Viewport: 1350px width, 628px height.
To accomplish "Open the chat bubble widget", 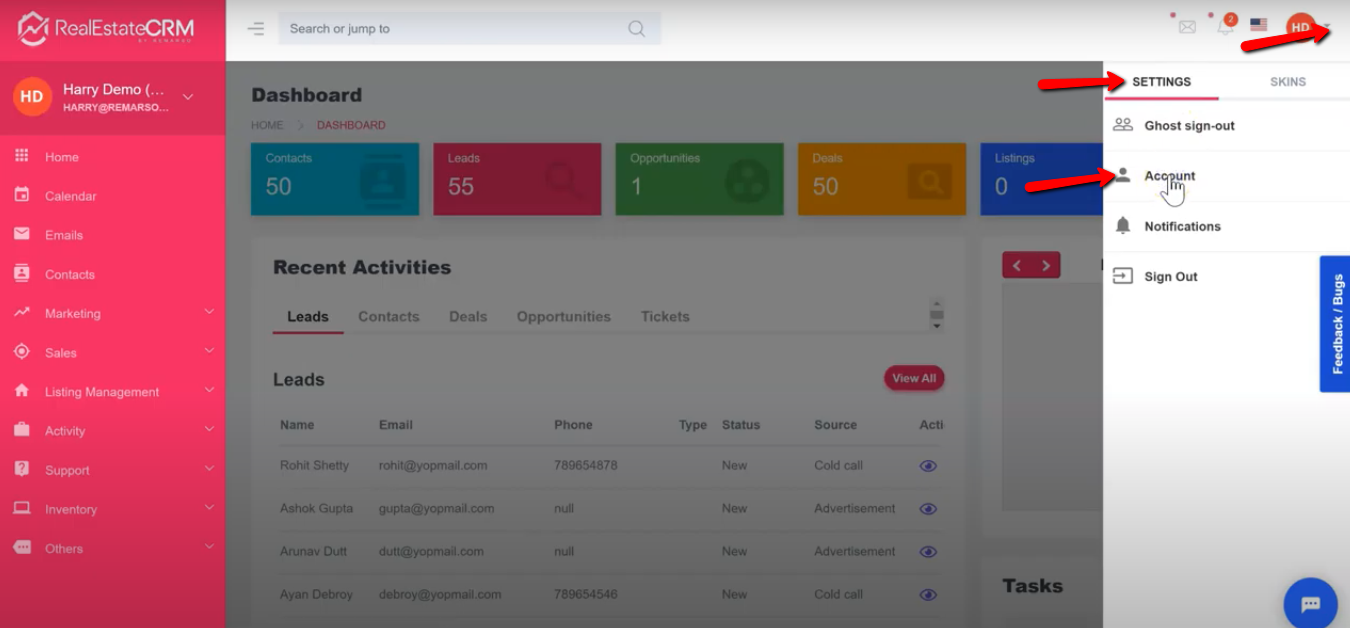I will coord(1310,603).
